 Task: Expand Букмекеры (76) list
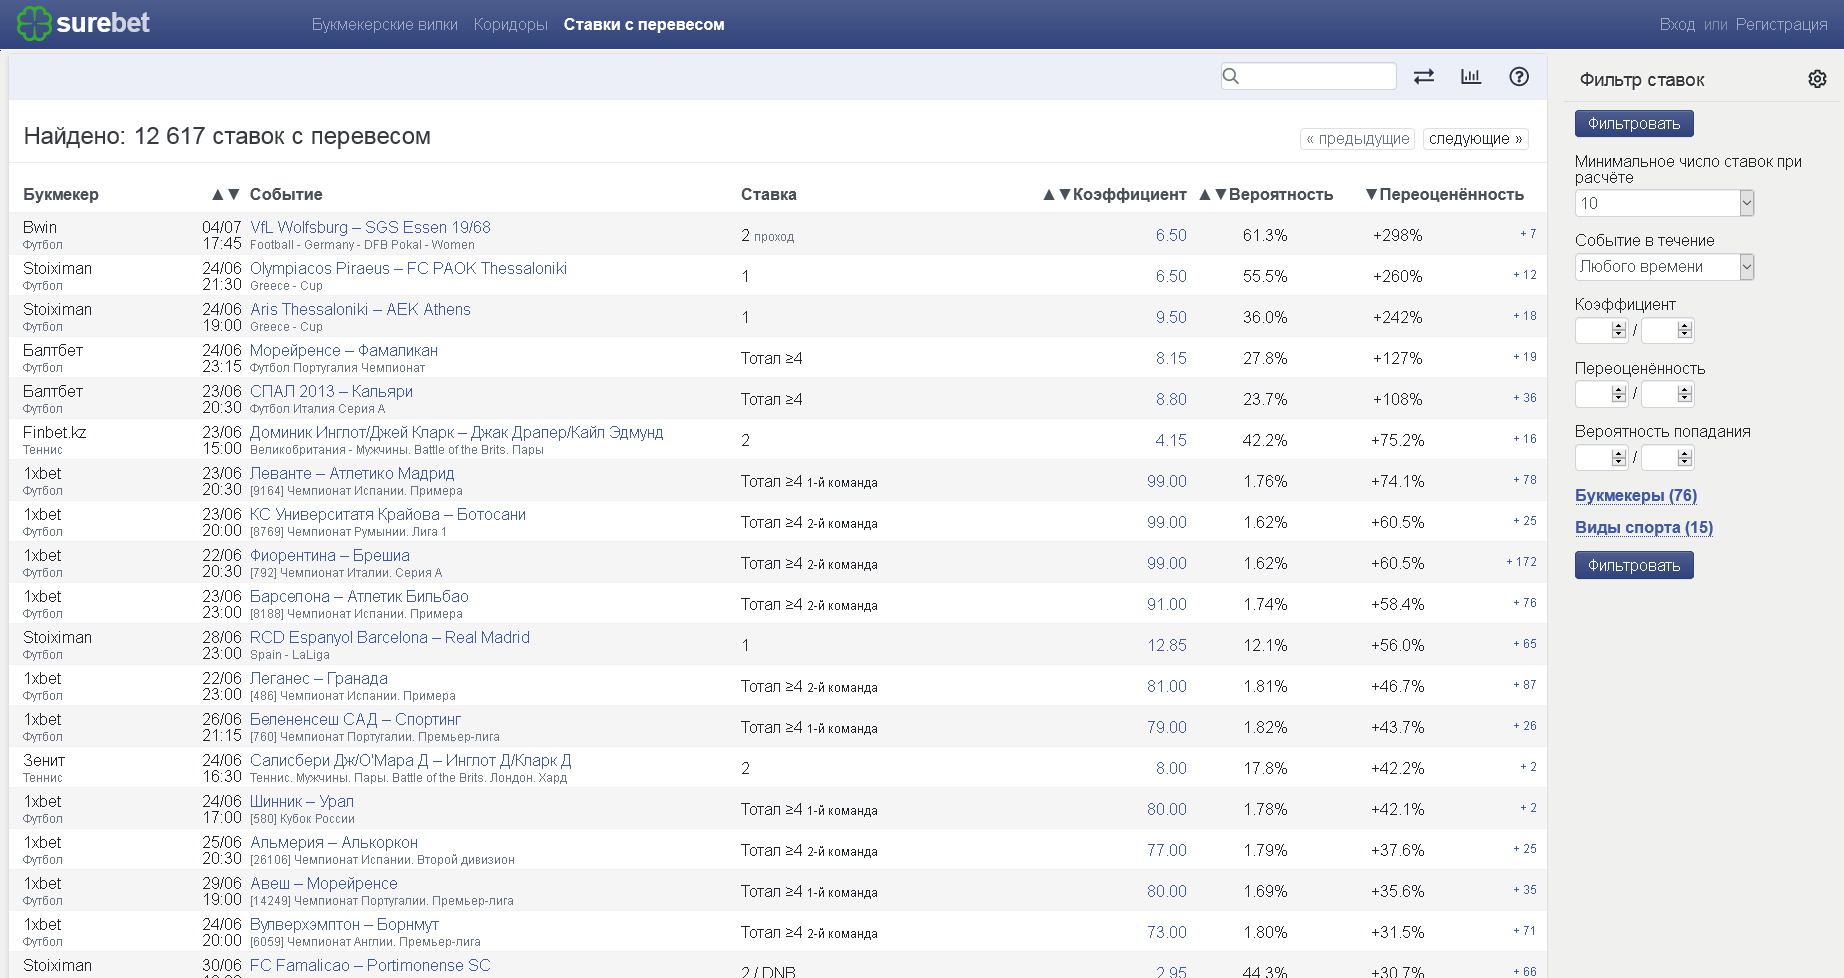click(x=1636, y=496)
